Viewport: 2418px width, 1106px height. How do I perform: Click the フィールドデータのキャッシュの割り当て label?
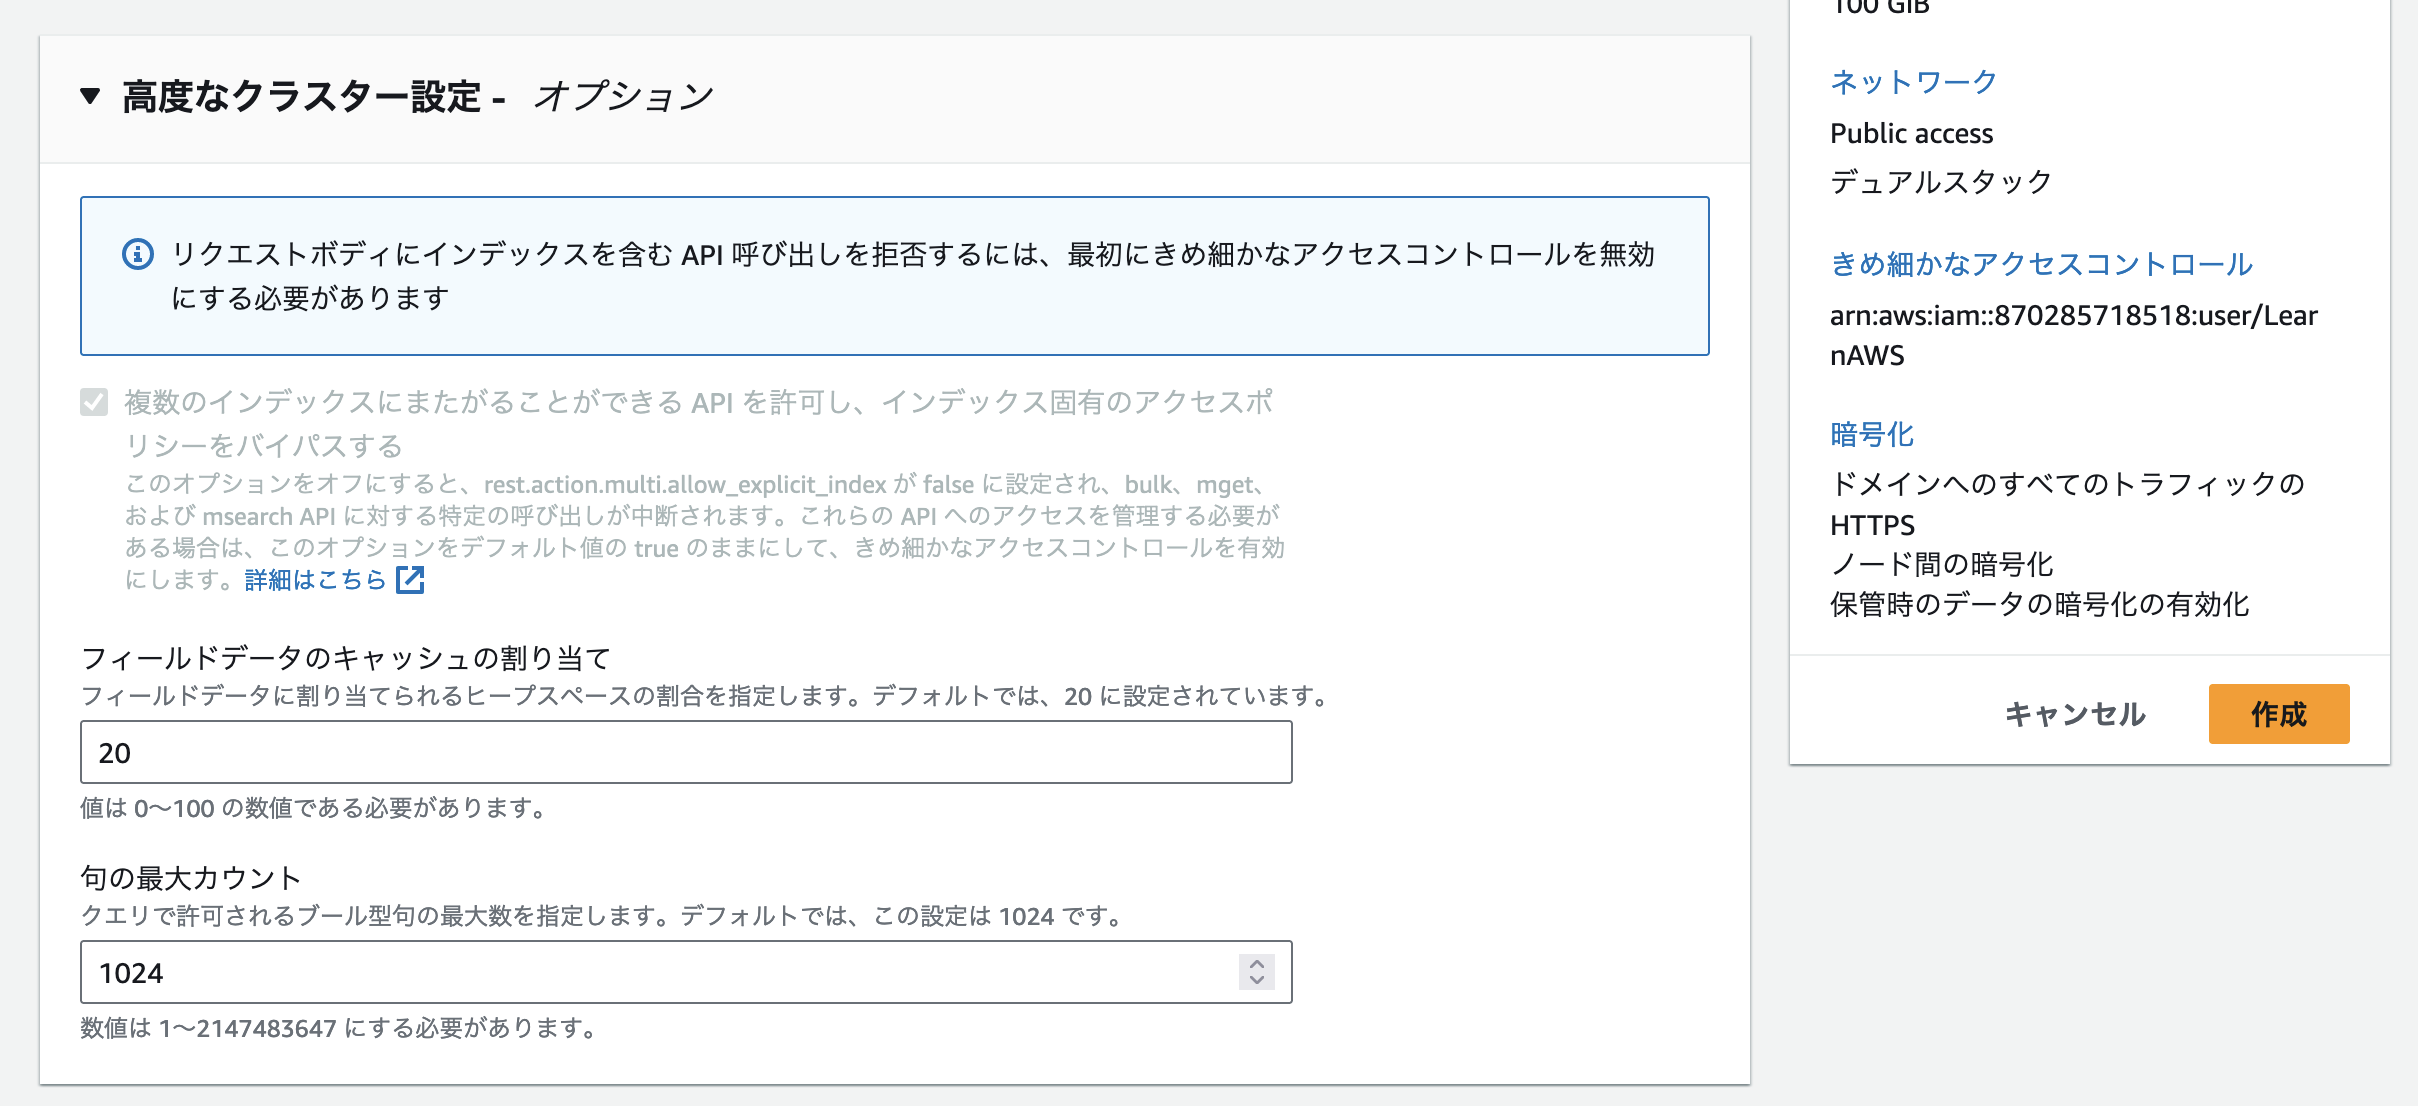tap(345, 658)
